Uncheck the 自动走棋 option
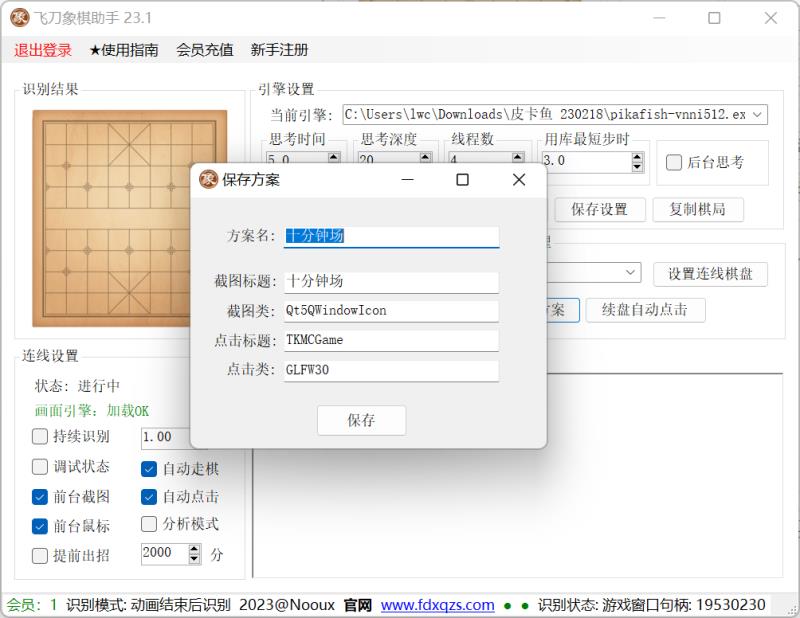Viewport: 800px width, 618px height. [149, 468]
